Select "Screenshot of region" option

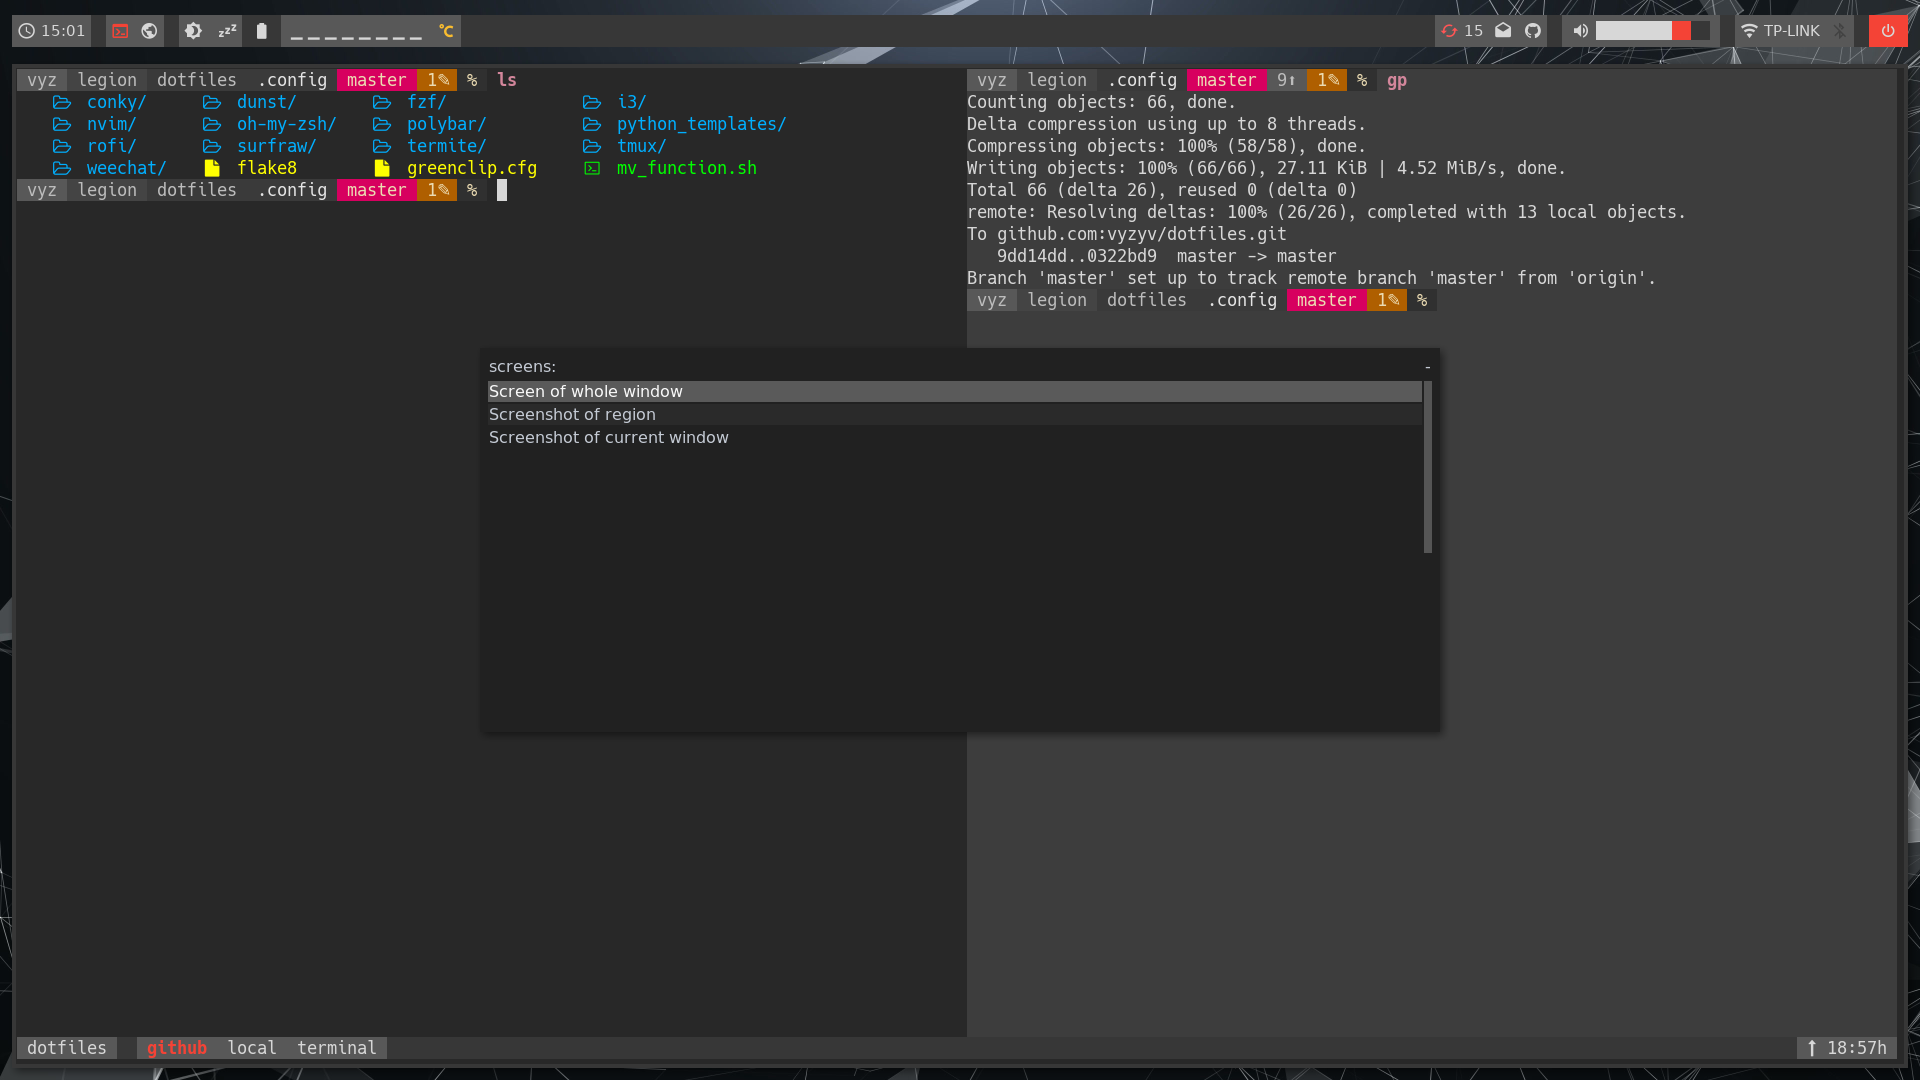coord(954,415)
